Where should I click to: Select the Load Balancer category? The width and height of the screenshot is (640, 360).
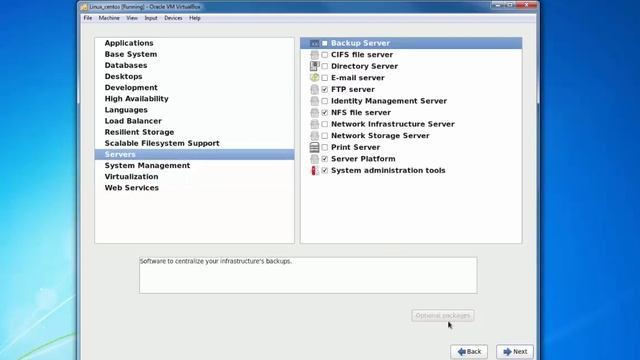click(x=194, y=121)
